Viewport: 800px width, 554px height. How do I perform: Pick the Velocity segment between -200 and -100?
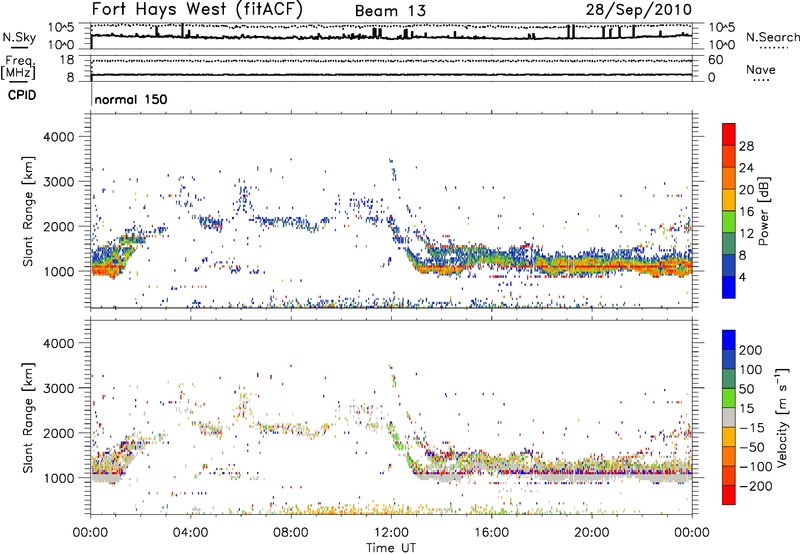[x=729, y=475]
